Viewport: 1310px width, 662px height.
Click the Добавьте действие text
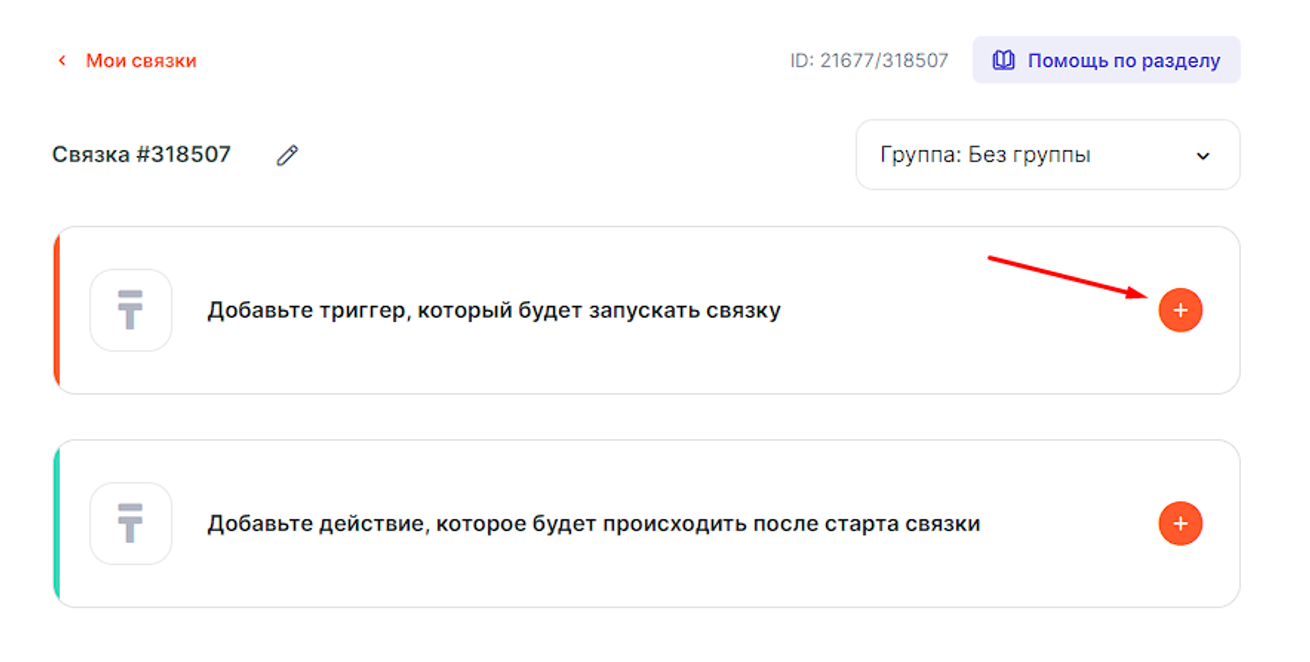593,523
